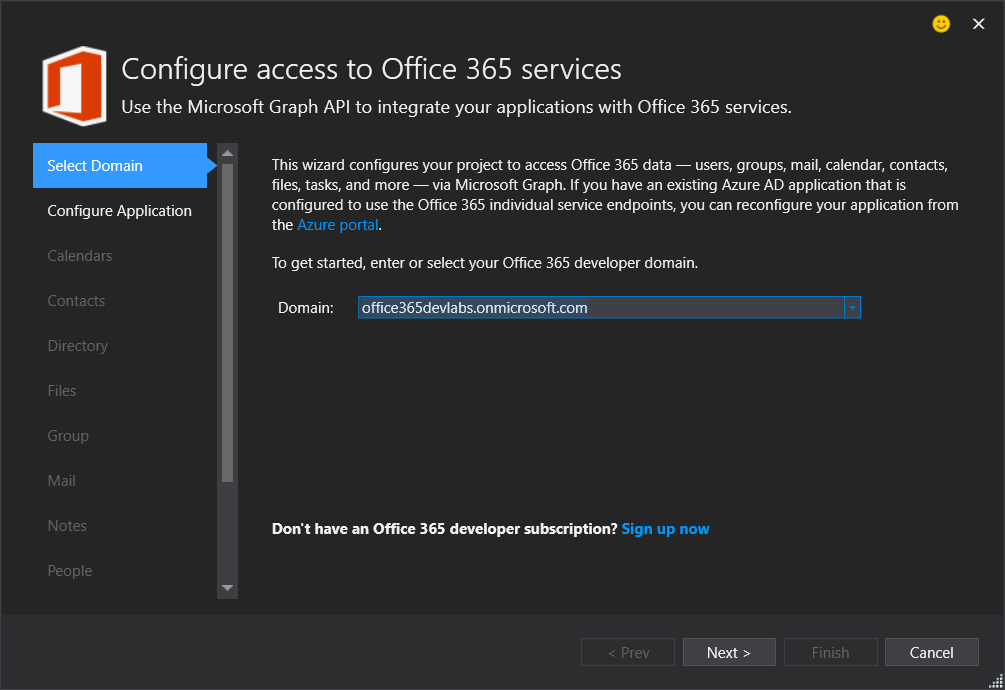1005x690 pixels.
Task: Click the smiley feedback icon
Action: point(941,24)
